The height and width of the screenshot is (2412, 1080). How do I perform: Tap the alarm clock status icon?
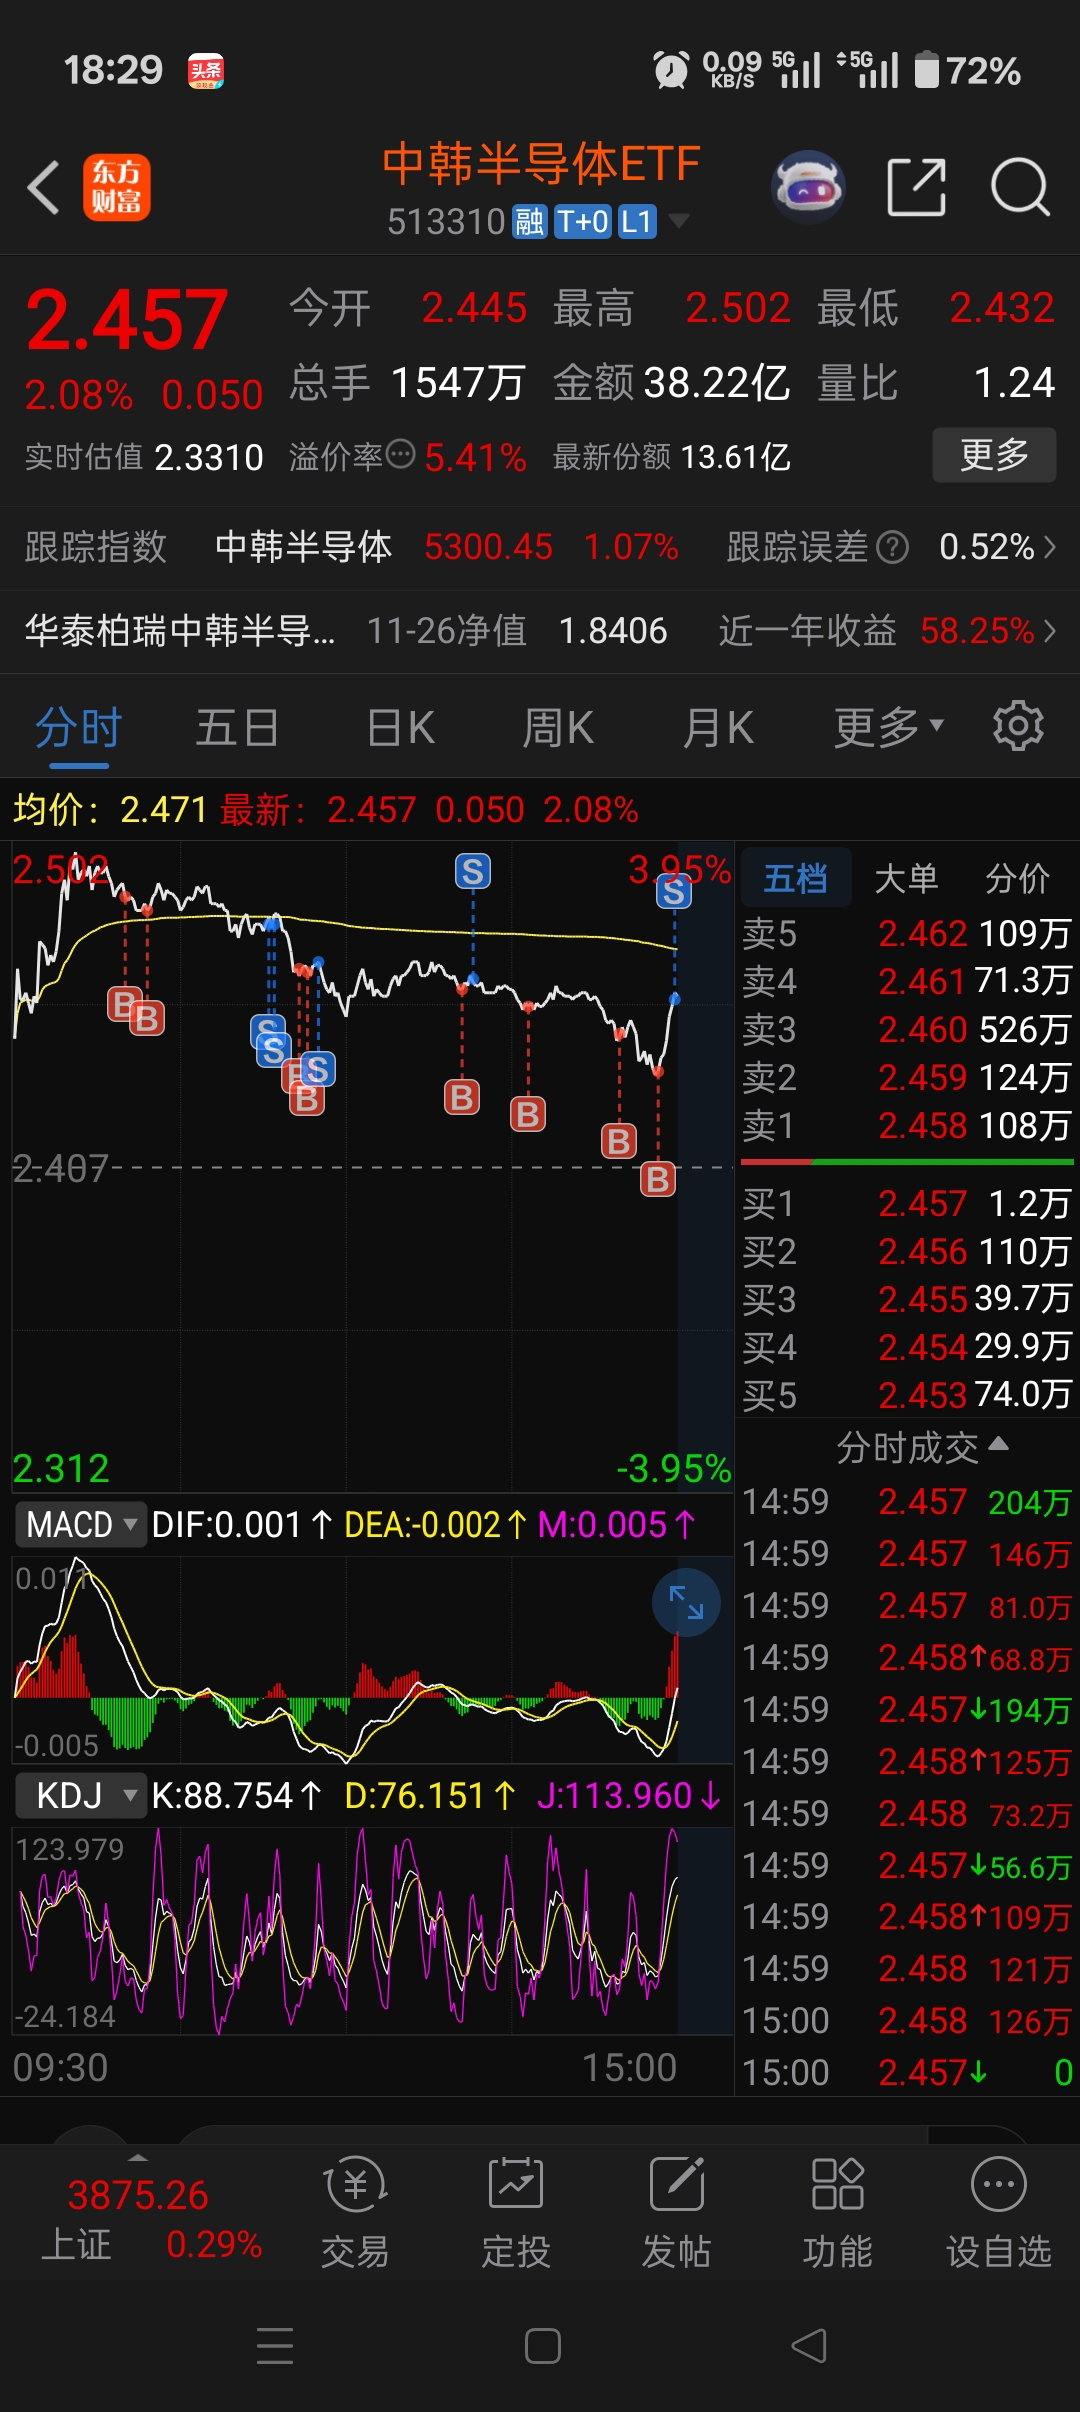pos(671,70)
